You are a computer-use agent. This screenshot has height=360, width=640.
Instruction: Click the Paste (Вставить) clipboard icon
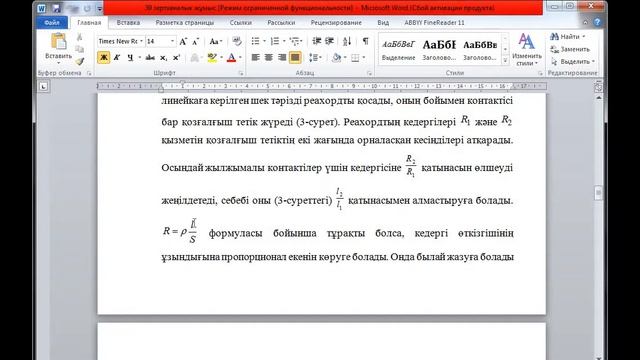(58, 42)
